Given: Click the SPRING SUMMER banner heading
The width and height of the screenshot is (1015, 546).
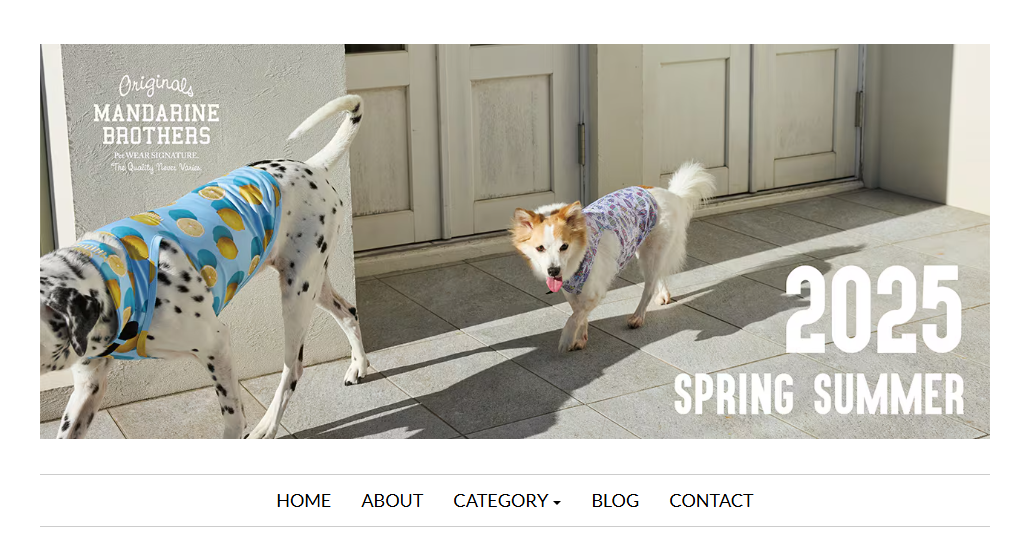Looking at the screenshot, I should (819, 394).
